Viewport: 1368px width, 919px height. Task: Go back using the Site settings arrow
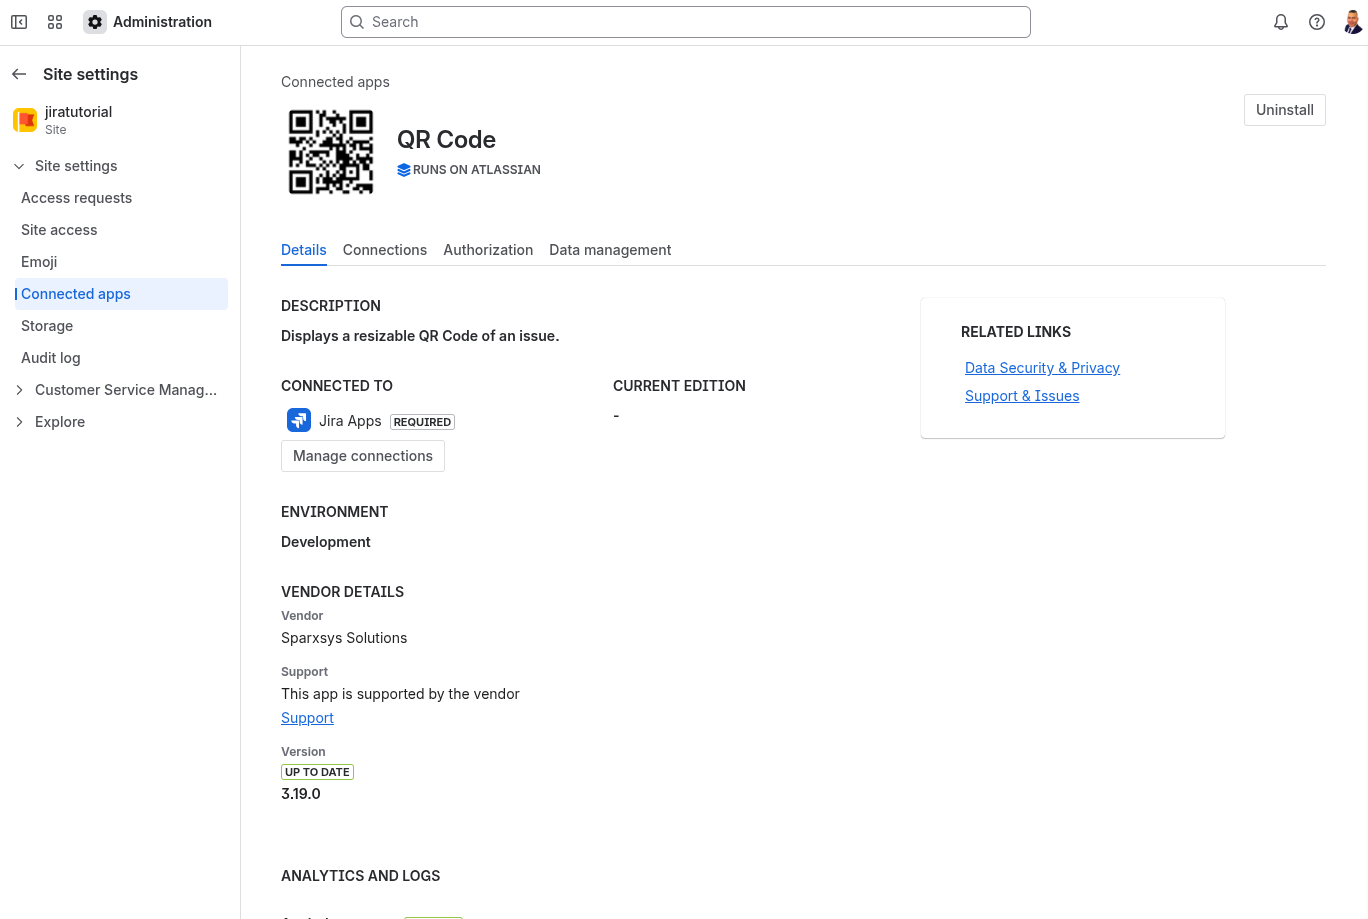point(19,74)
